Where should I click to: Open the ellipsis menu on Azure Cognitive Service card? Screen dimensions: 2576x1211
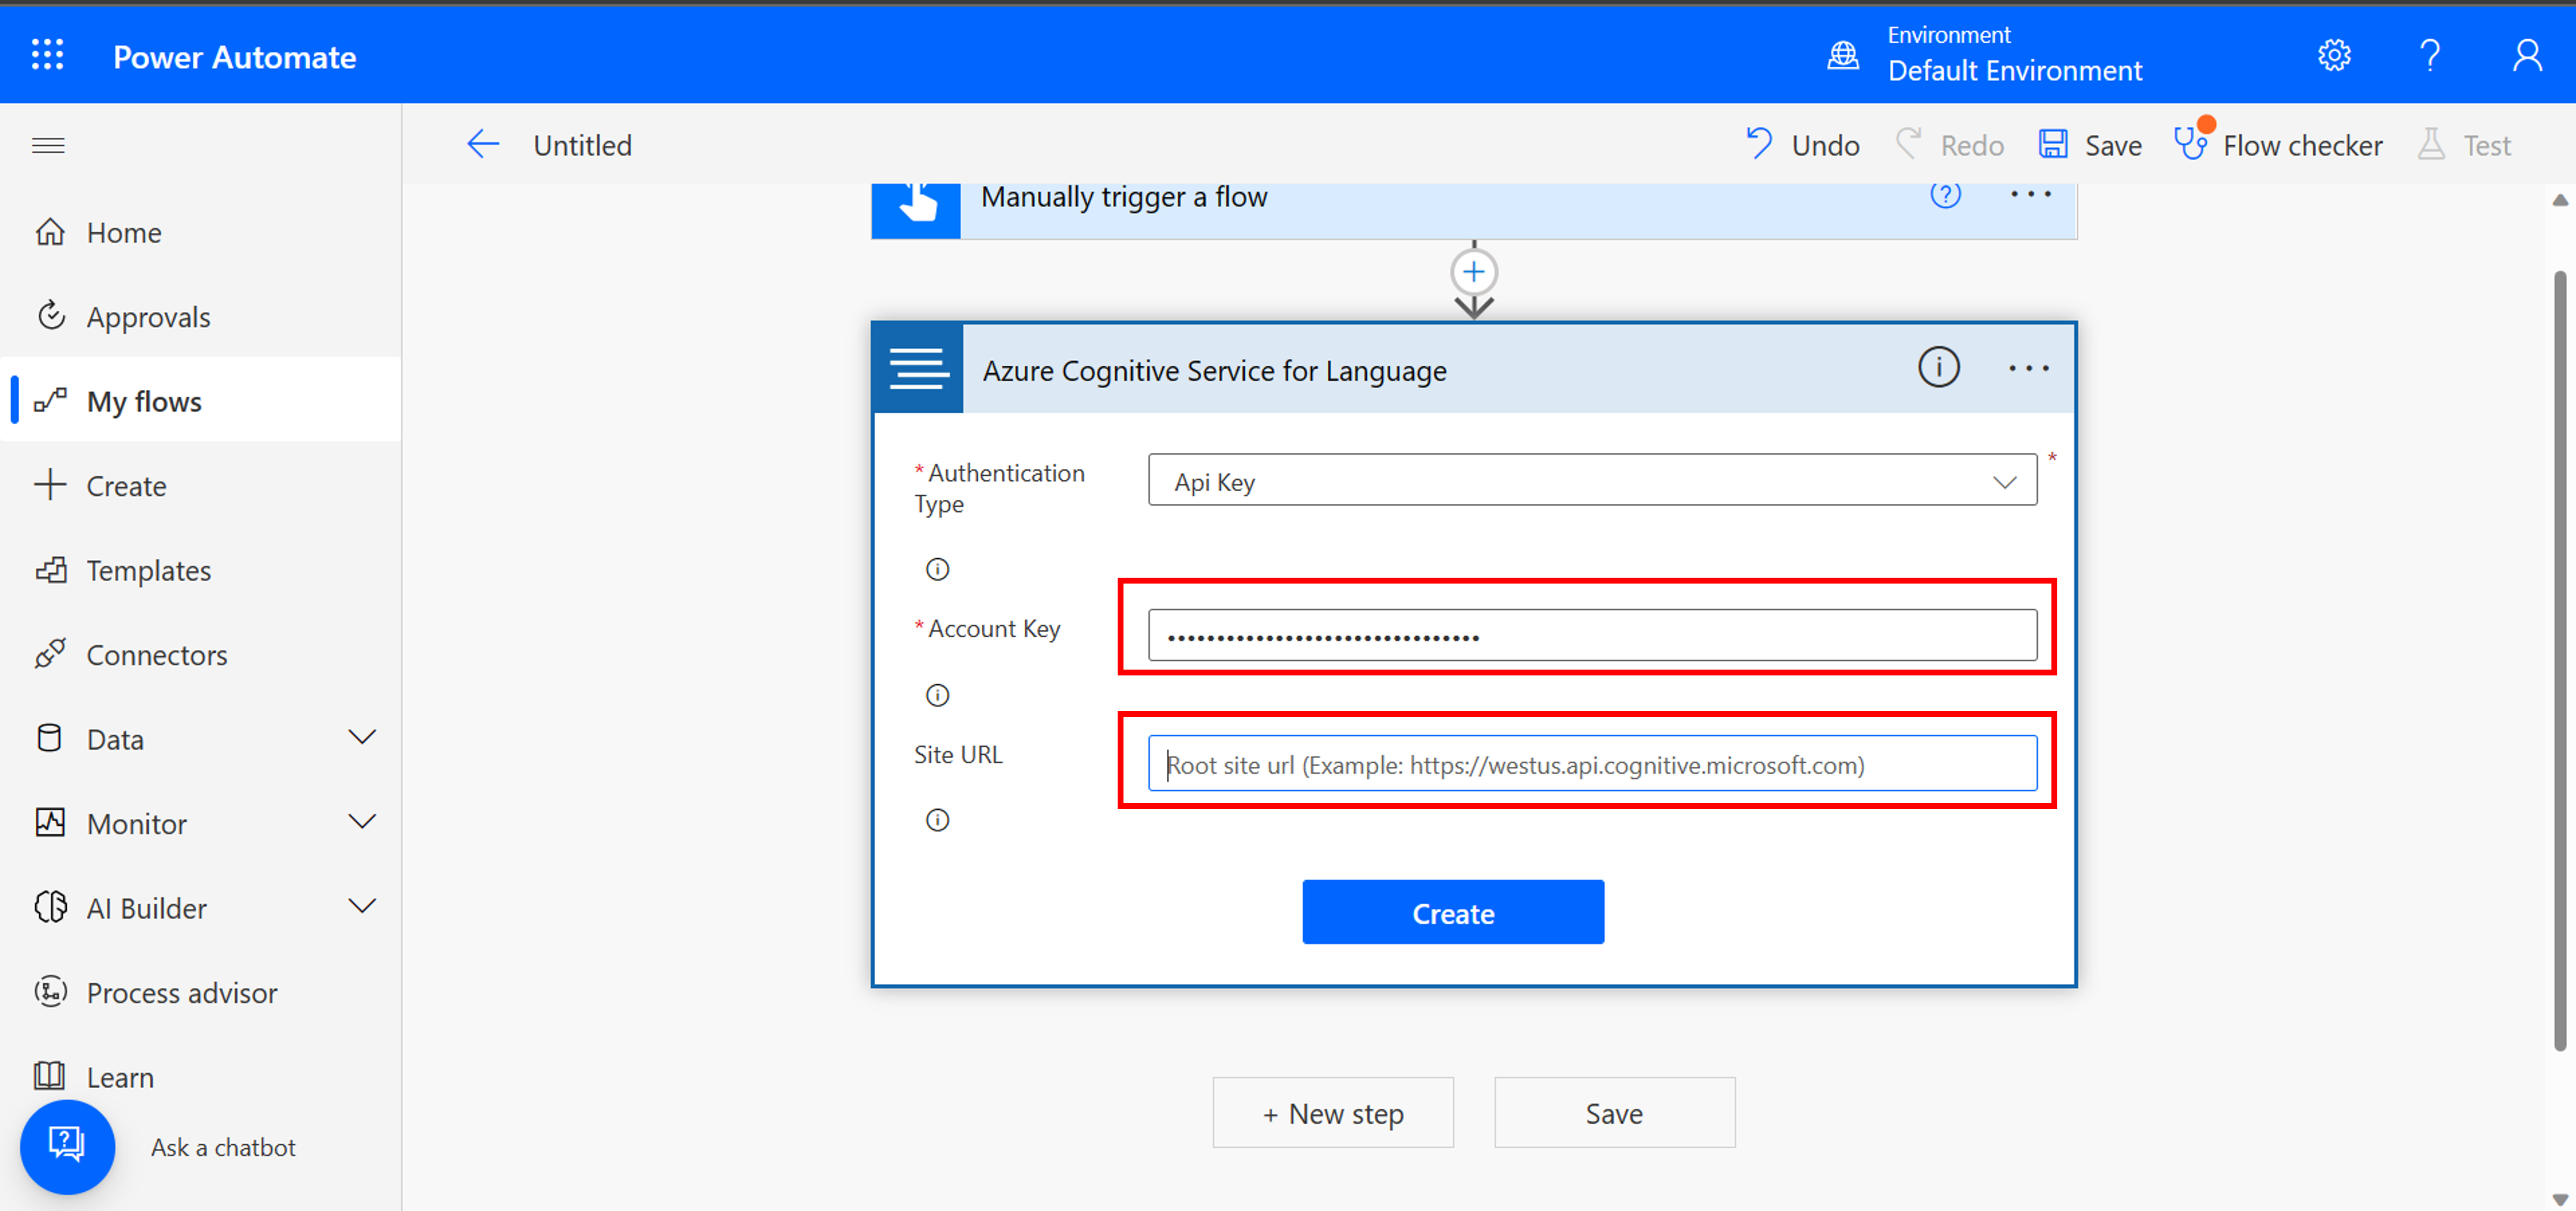tap(2028, 368)
